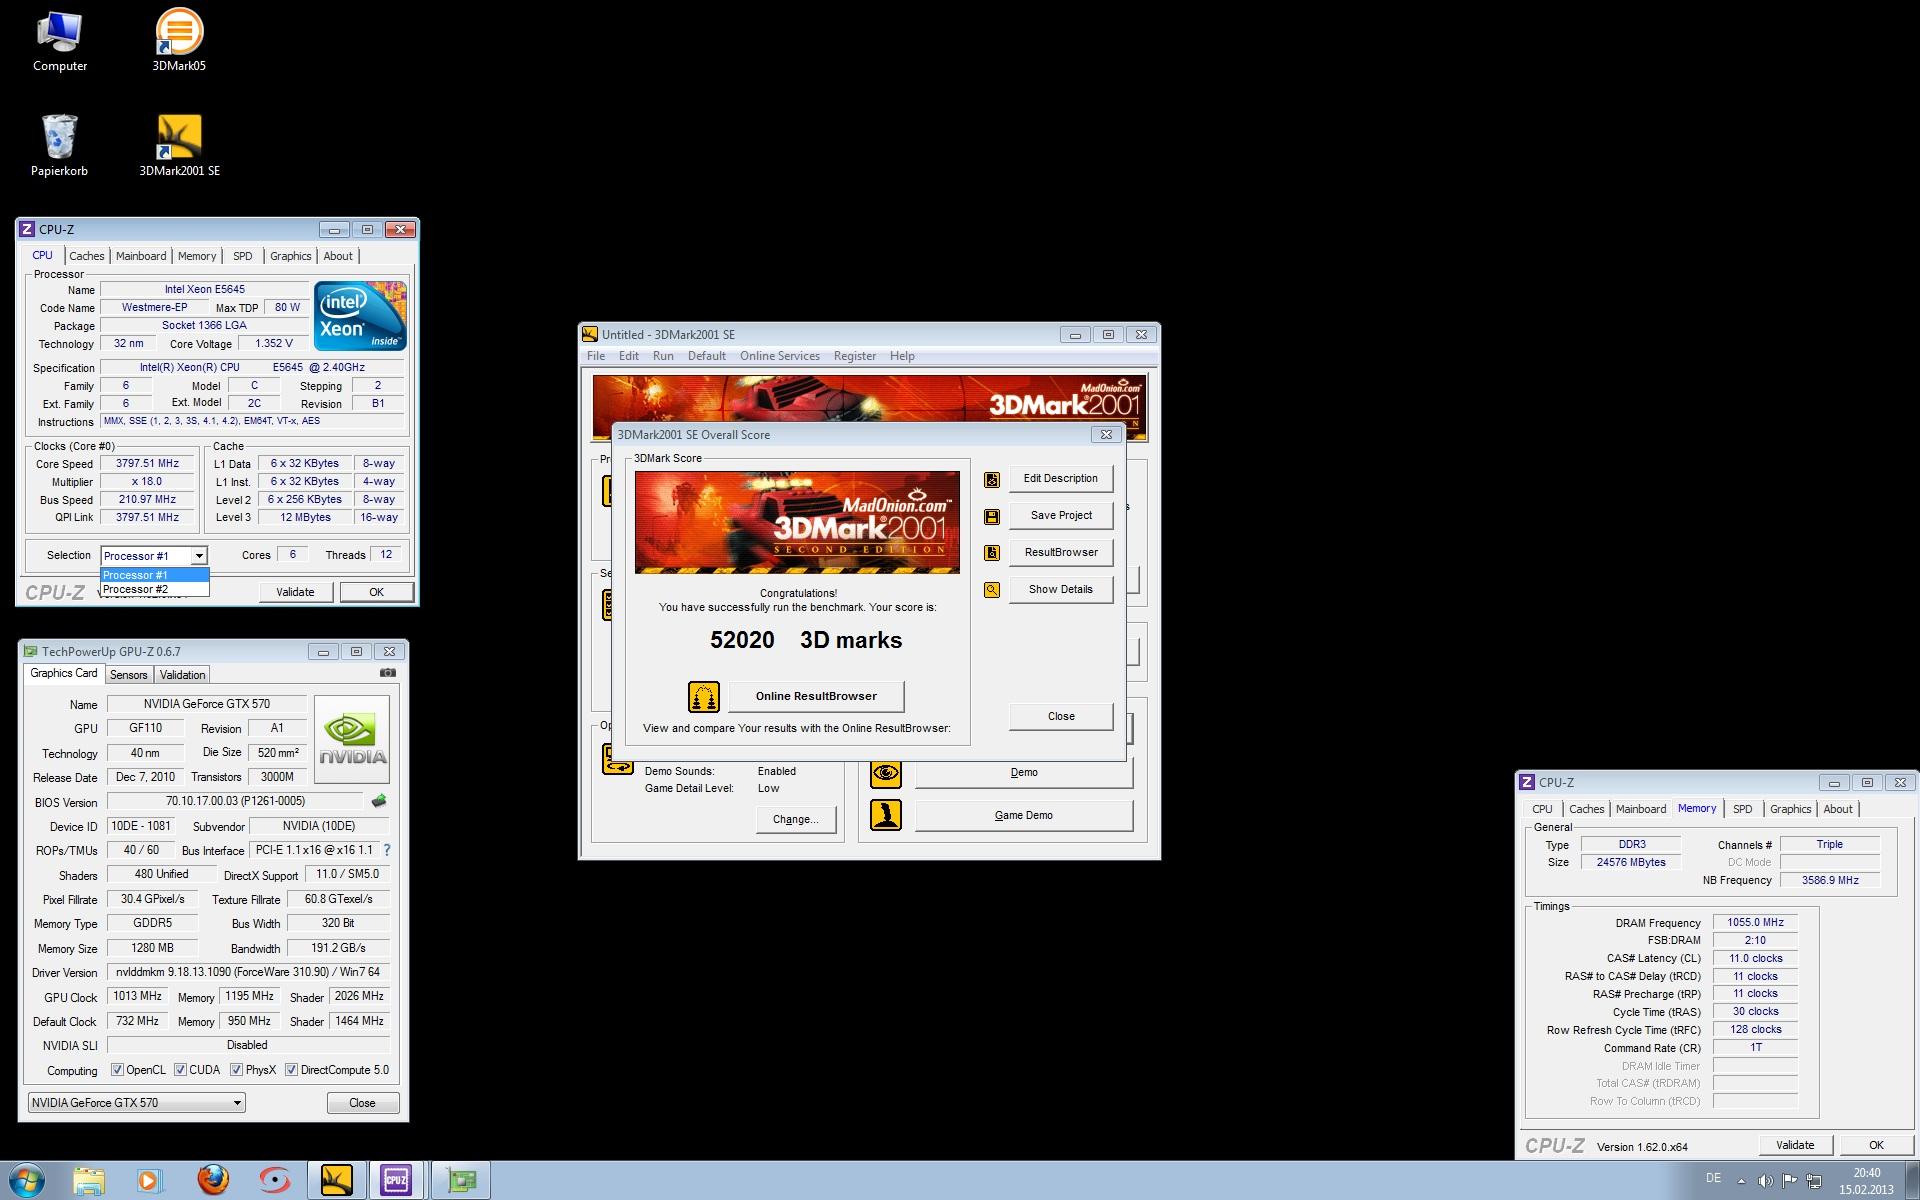
Task: Select Processor #1 from the list
Action: pyautogui.click(x=154, y=575)
